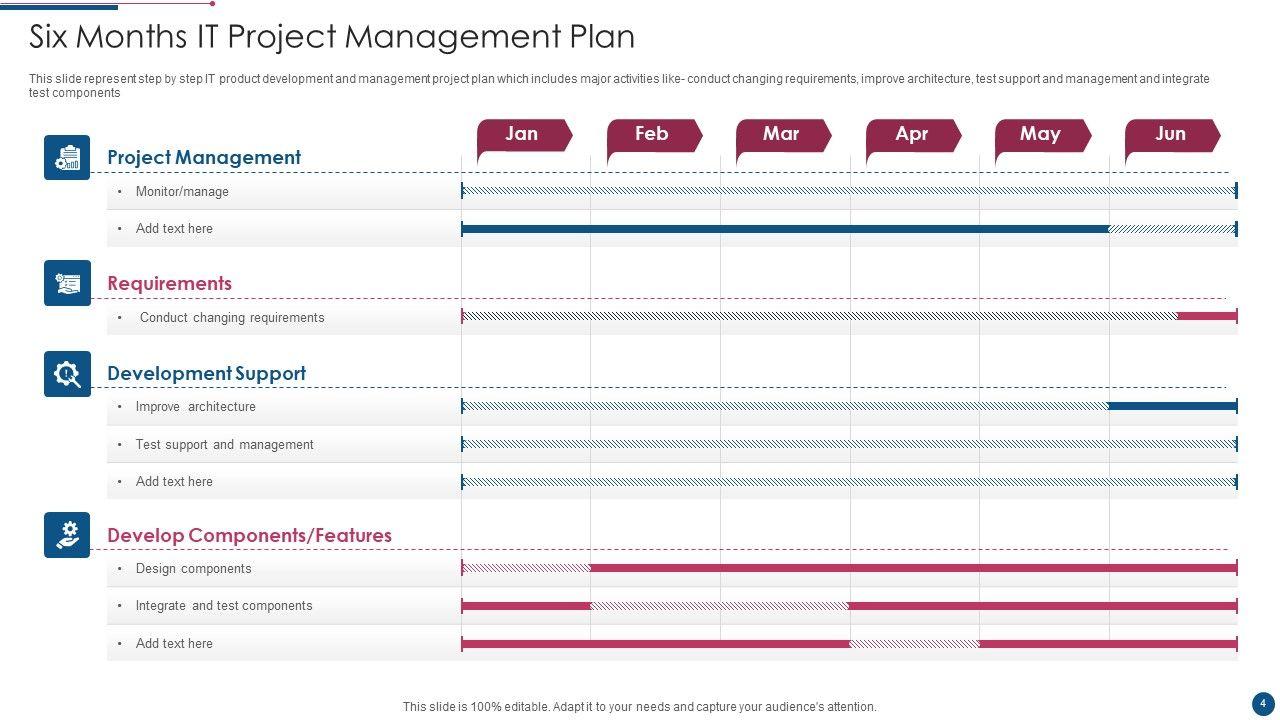Click the Improve architecture timeline bar
This screenshot has height=720, width=1280.
[x=849, y=406]
